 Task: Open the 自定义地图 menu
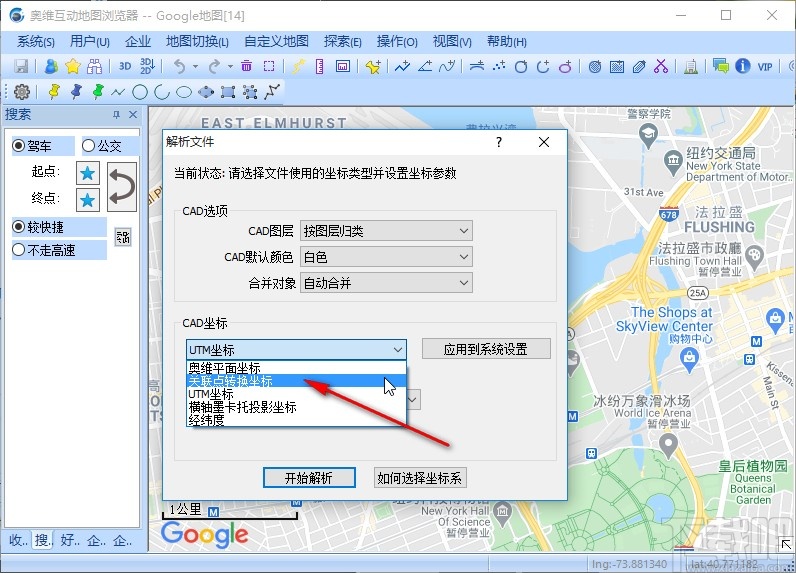tap(276, 42)
